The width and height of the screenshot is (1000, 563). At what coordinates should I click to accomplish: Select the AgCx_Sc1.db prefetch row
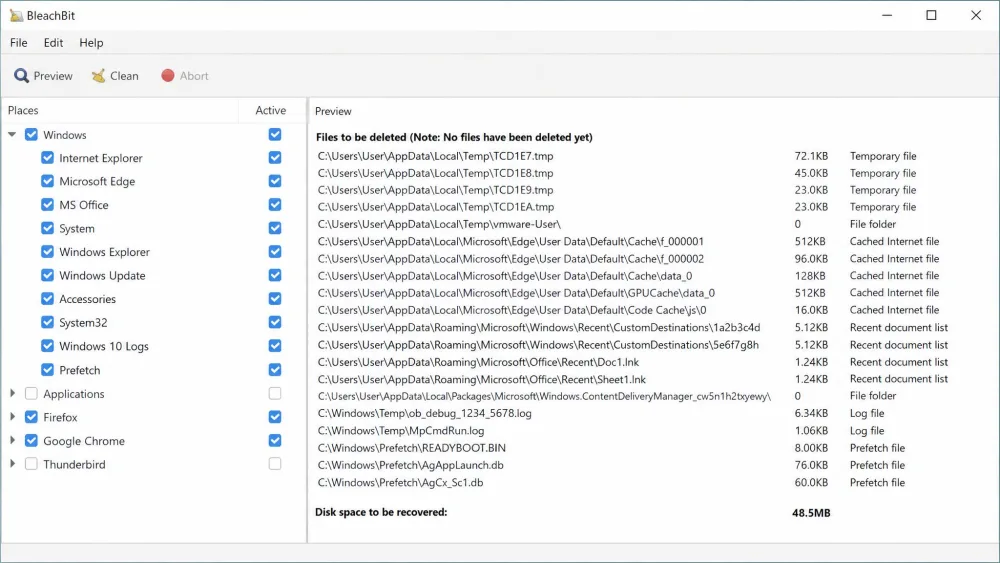(x=401, y=483)
